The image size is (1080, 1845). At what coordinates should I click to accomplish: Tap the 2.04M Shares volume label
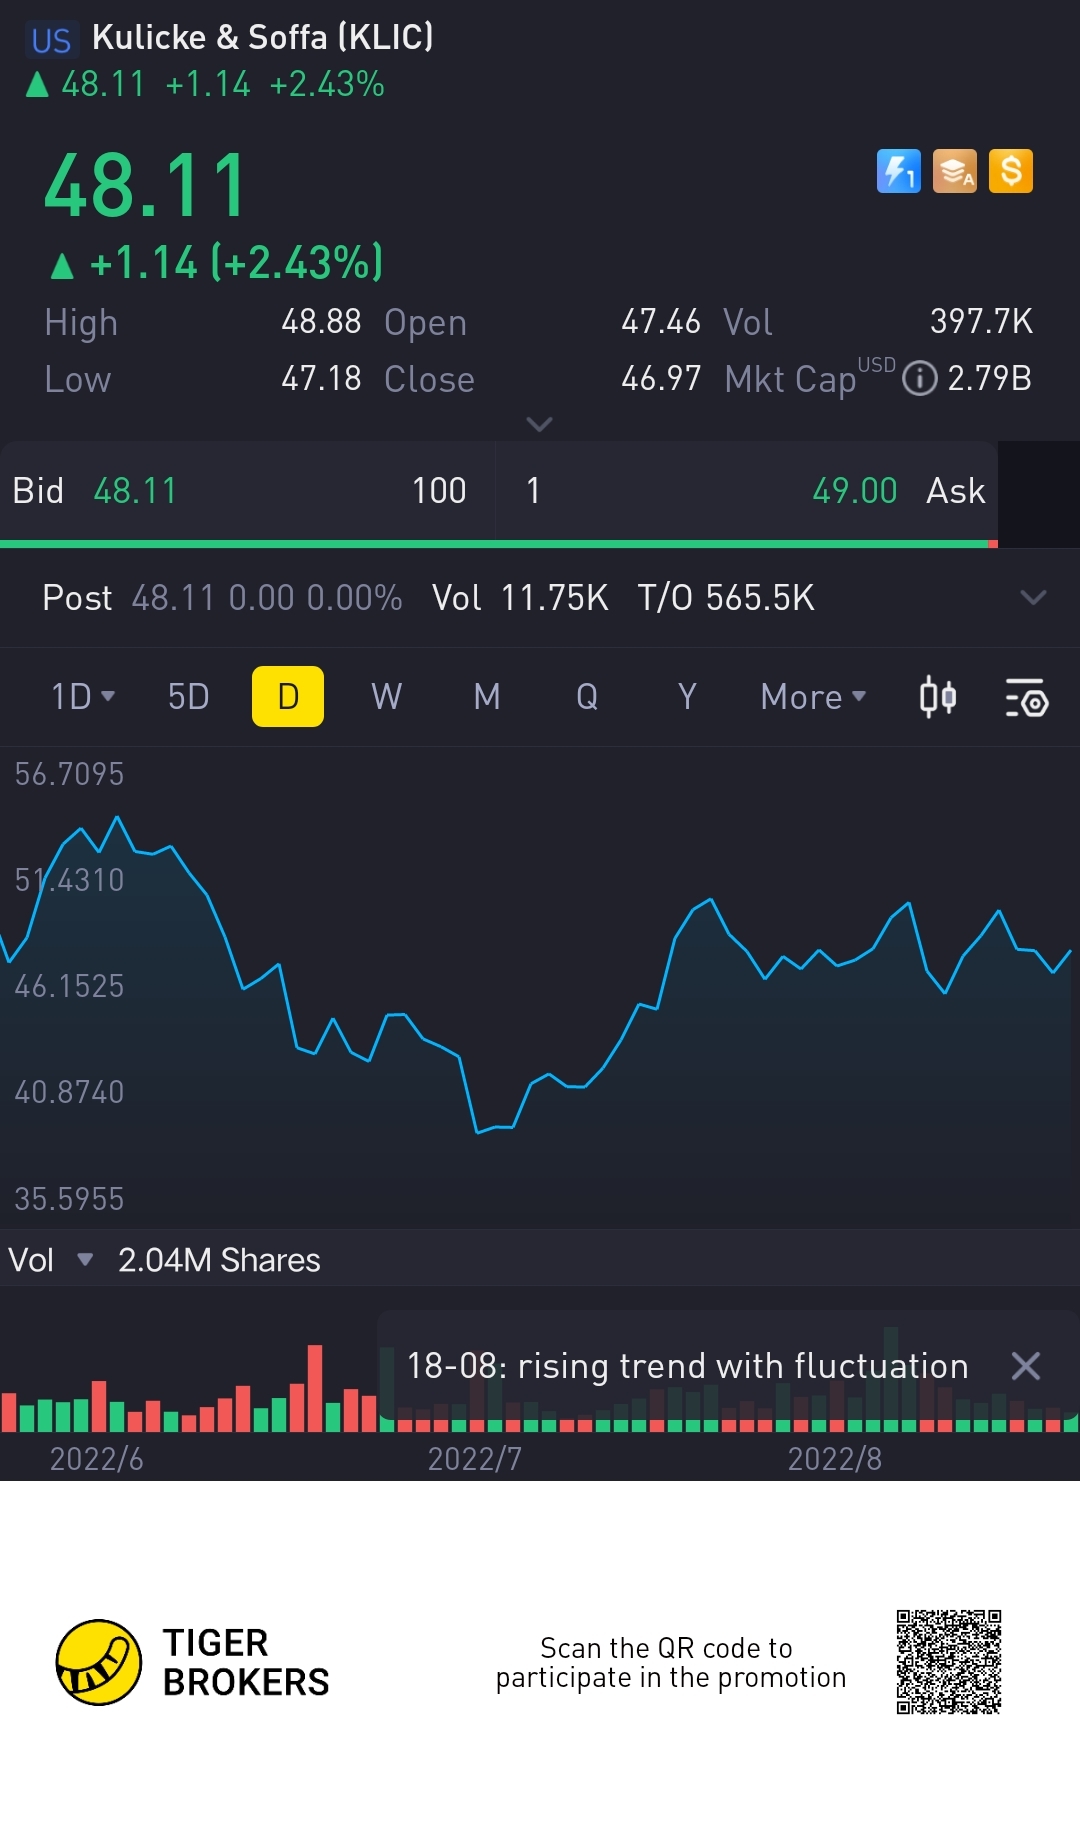(219, 1260)
